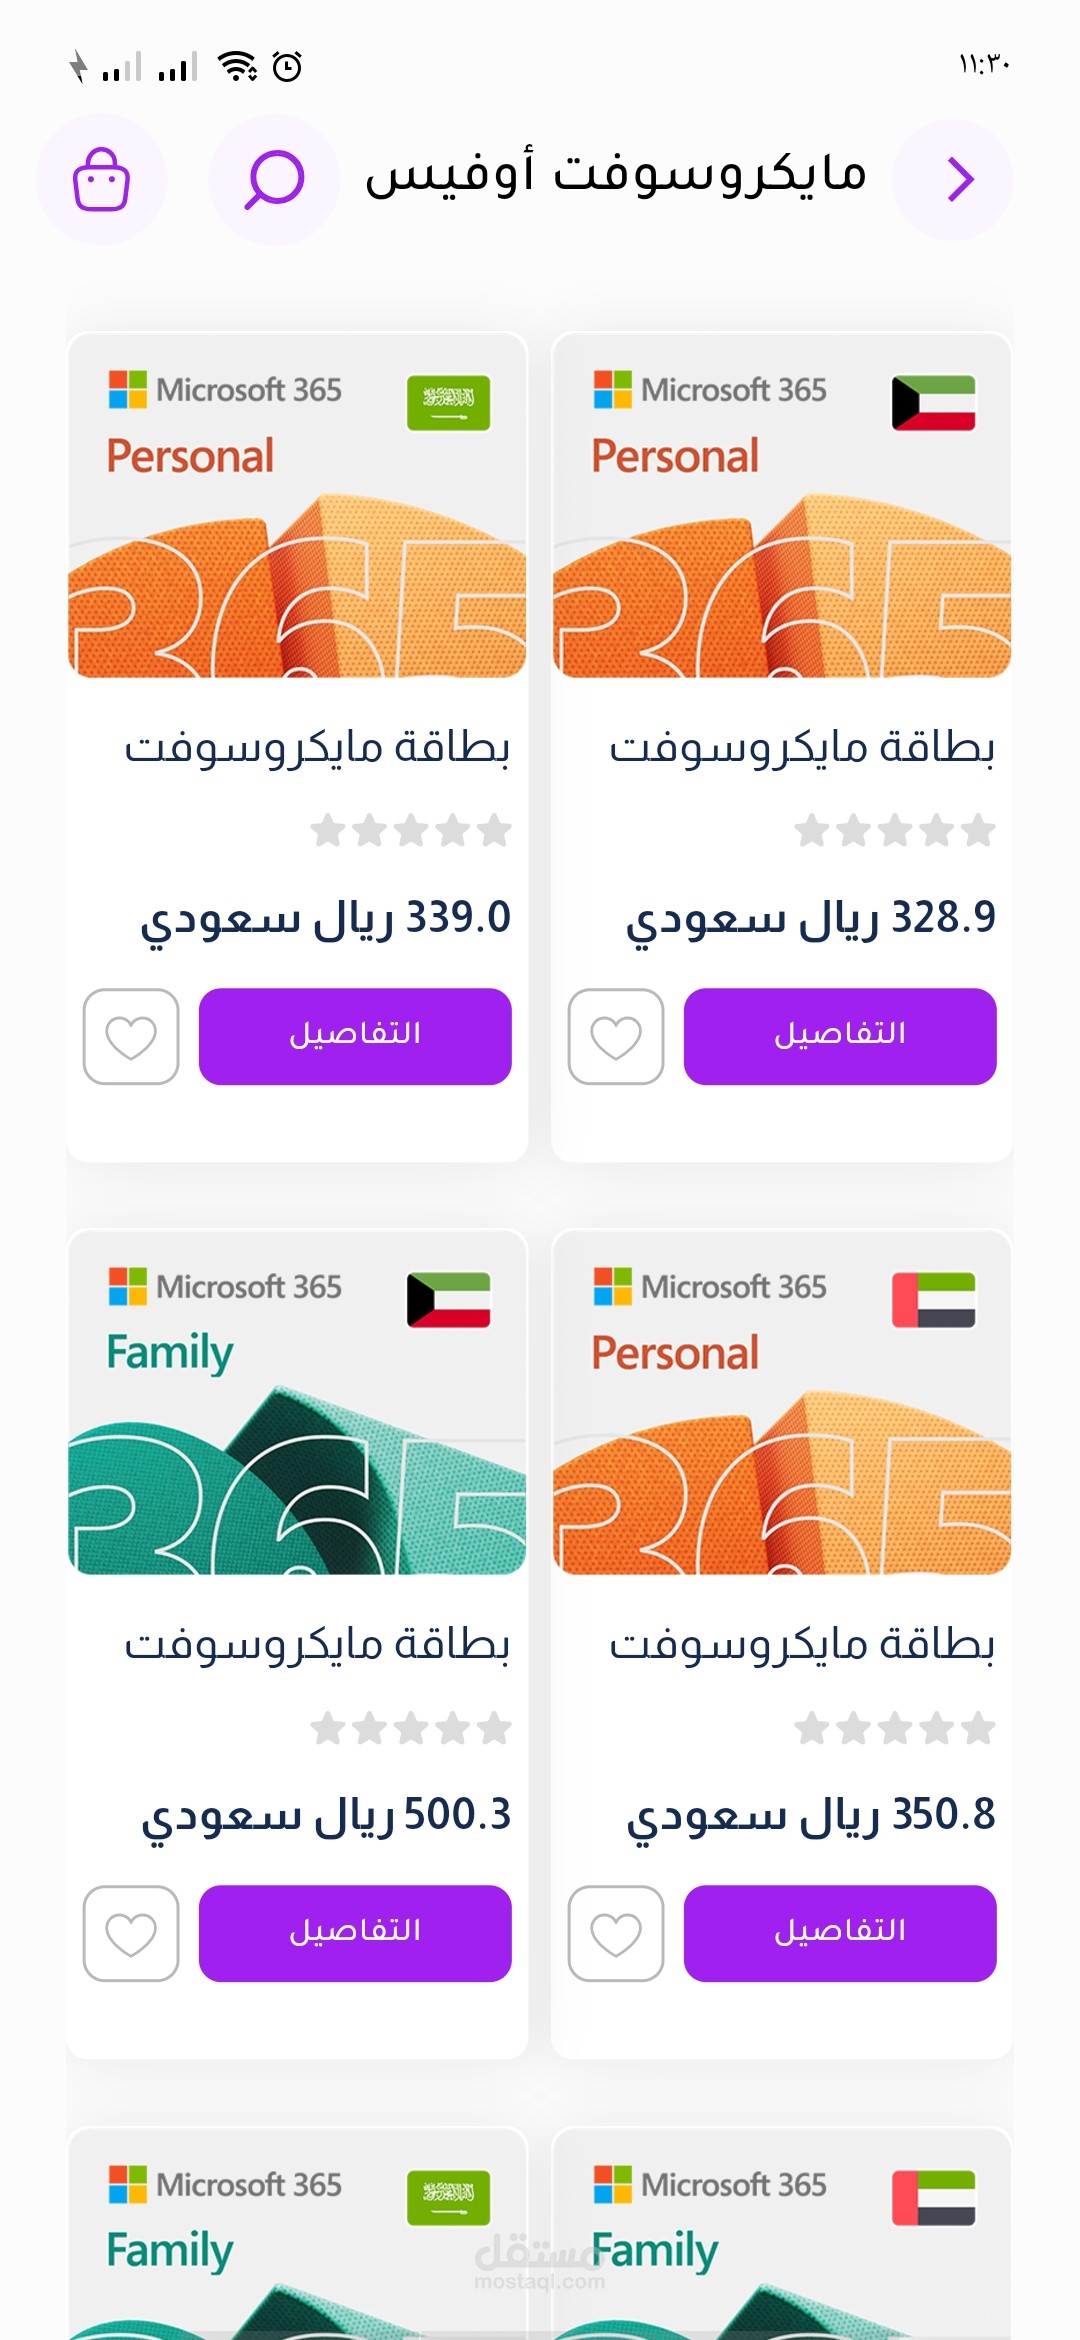Screen dimensions: 1080x2340
Task: View details of the 500.3 riyal Family card
Action: pos(355,1934)
